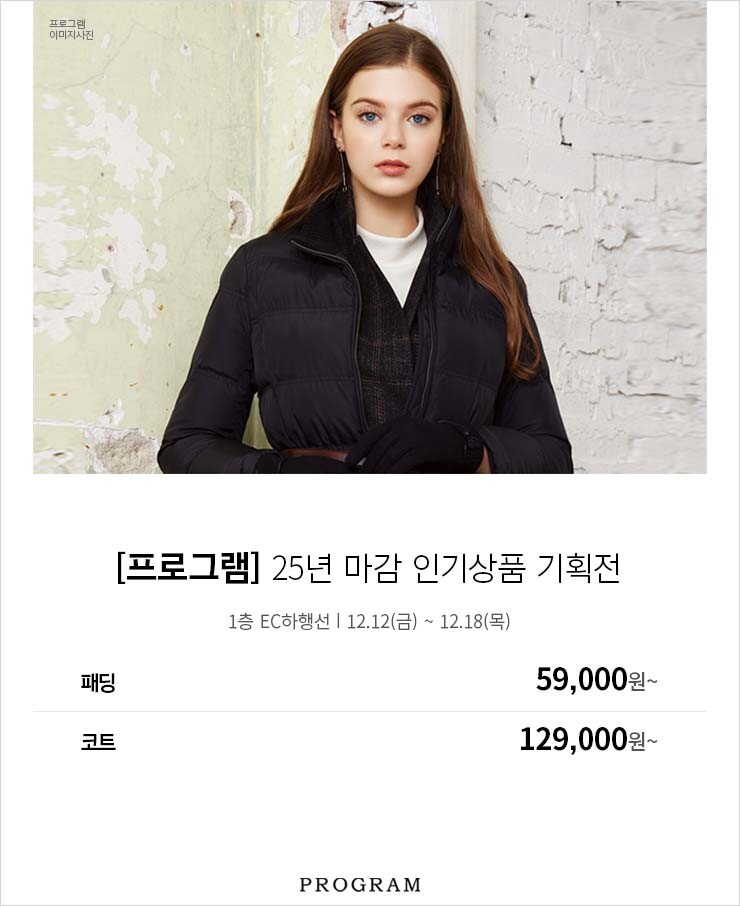Click the 59,000원~ padding price
740x906 pixels.
pyautogui.click(x=597, y=680)
